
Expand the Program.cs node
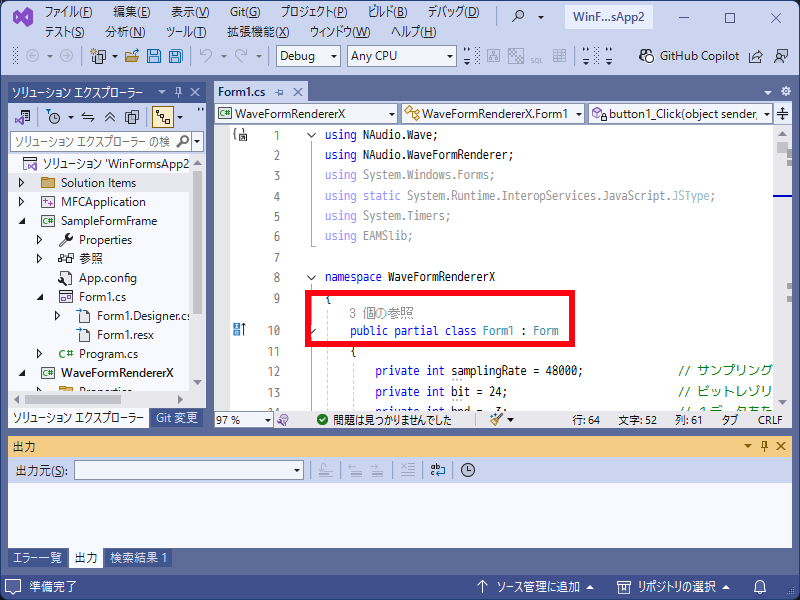click(x=39, y=354)
